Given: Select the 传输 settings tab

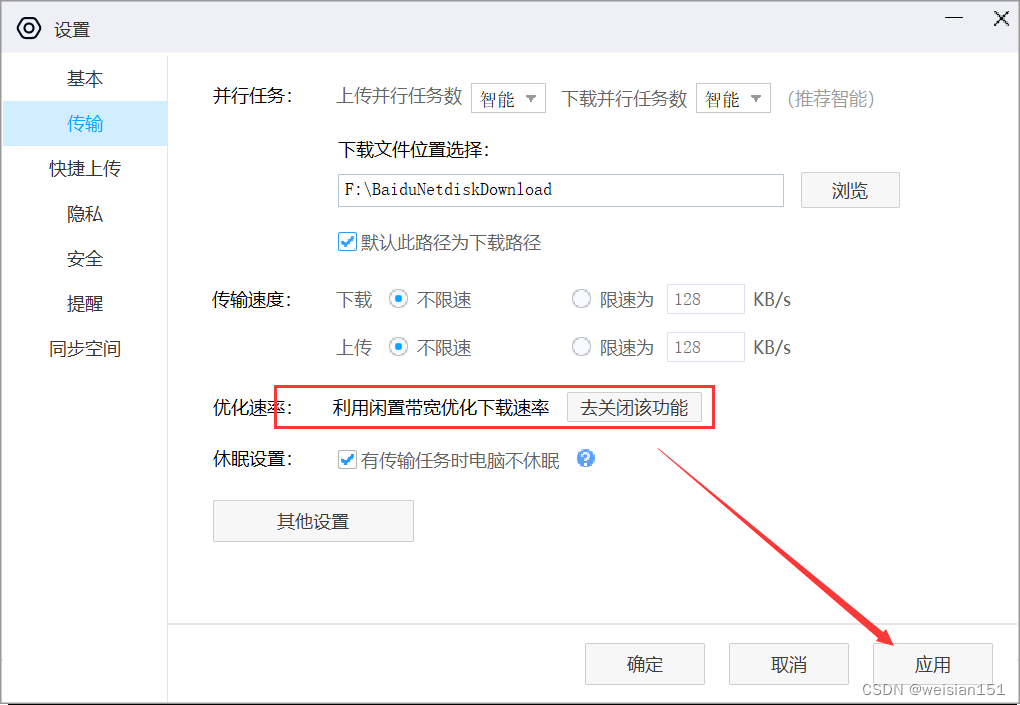Looking at the screenshot, I should 85,124.
